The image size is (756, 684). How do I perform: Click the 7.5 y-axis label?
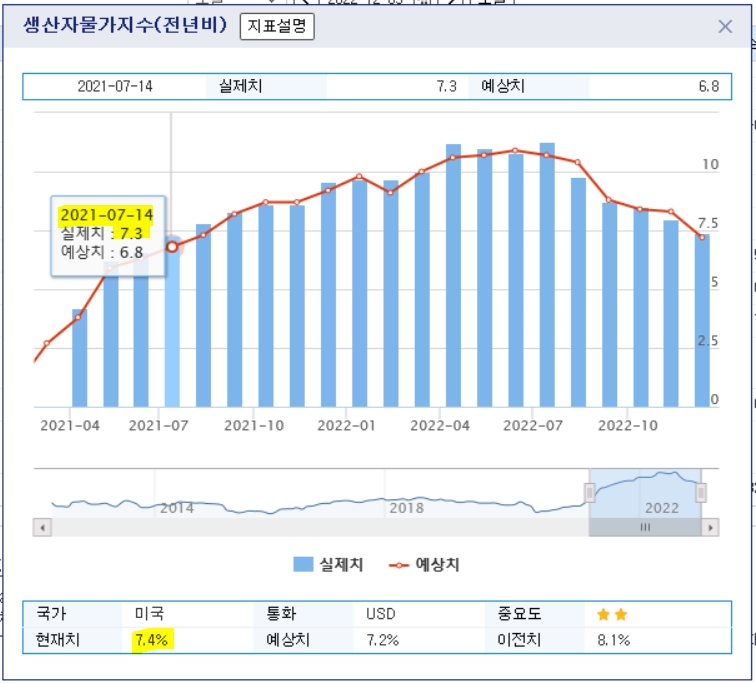point(708,223)
